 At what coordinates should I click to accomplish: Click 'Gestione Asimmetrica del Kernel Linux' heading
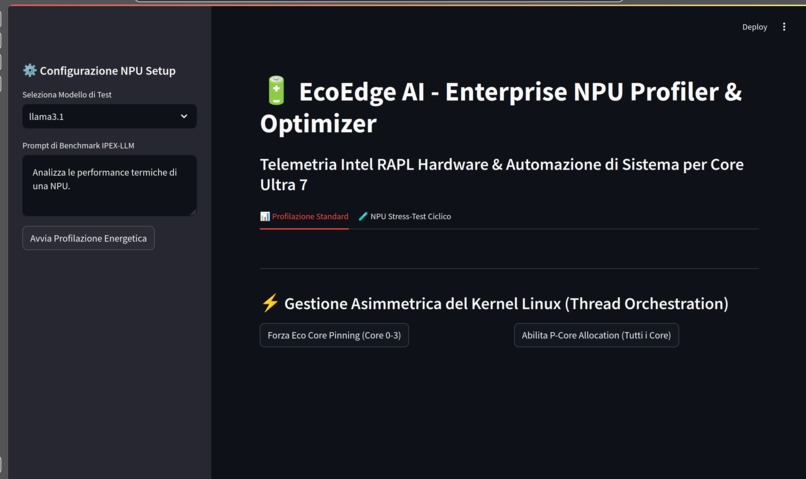(x=506, y=303)
